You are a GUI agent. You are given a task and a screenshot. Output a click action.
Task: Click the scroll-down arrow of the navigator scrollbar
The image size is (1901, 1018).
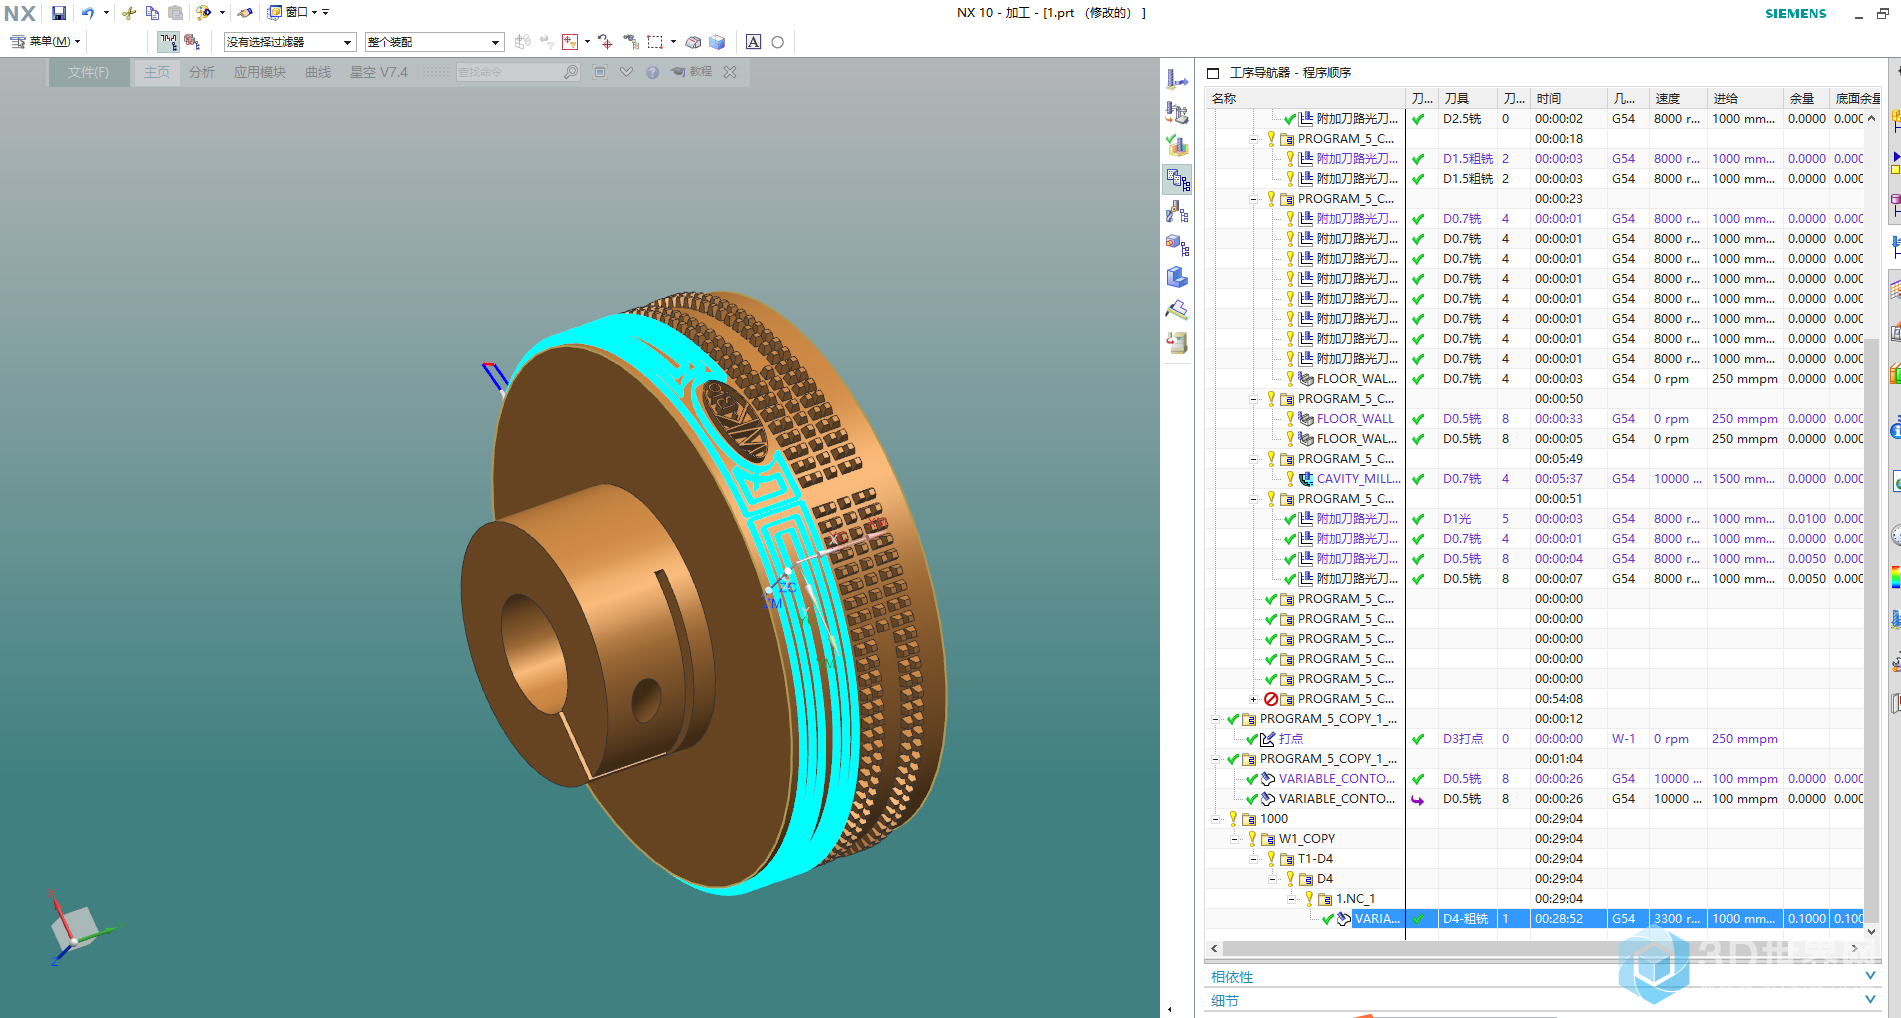1871,931
